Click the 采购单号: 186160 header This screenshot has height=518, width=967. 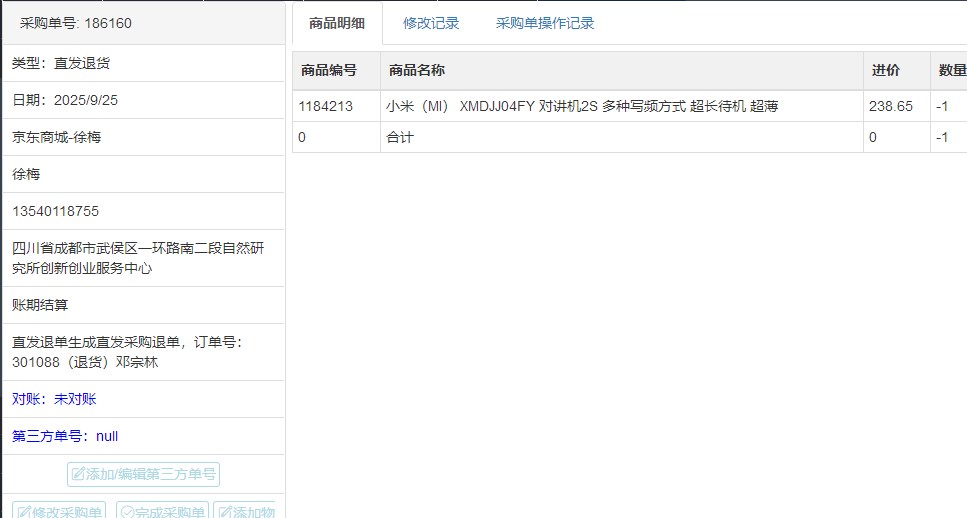pyautogui.click(x=75, y=23)
